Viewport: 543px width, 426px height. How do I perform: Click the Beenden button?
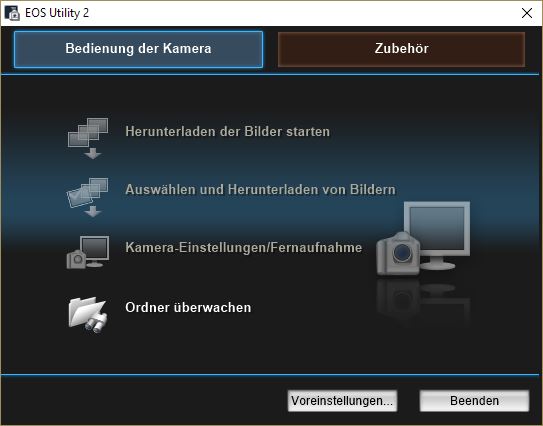tap(474, 401)
